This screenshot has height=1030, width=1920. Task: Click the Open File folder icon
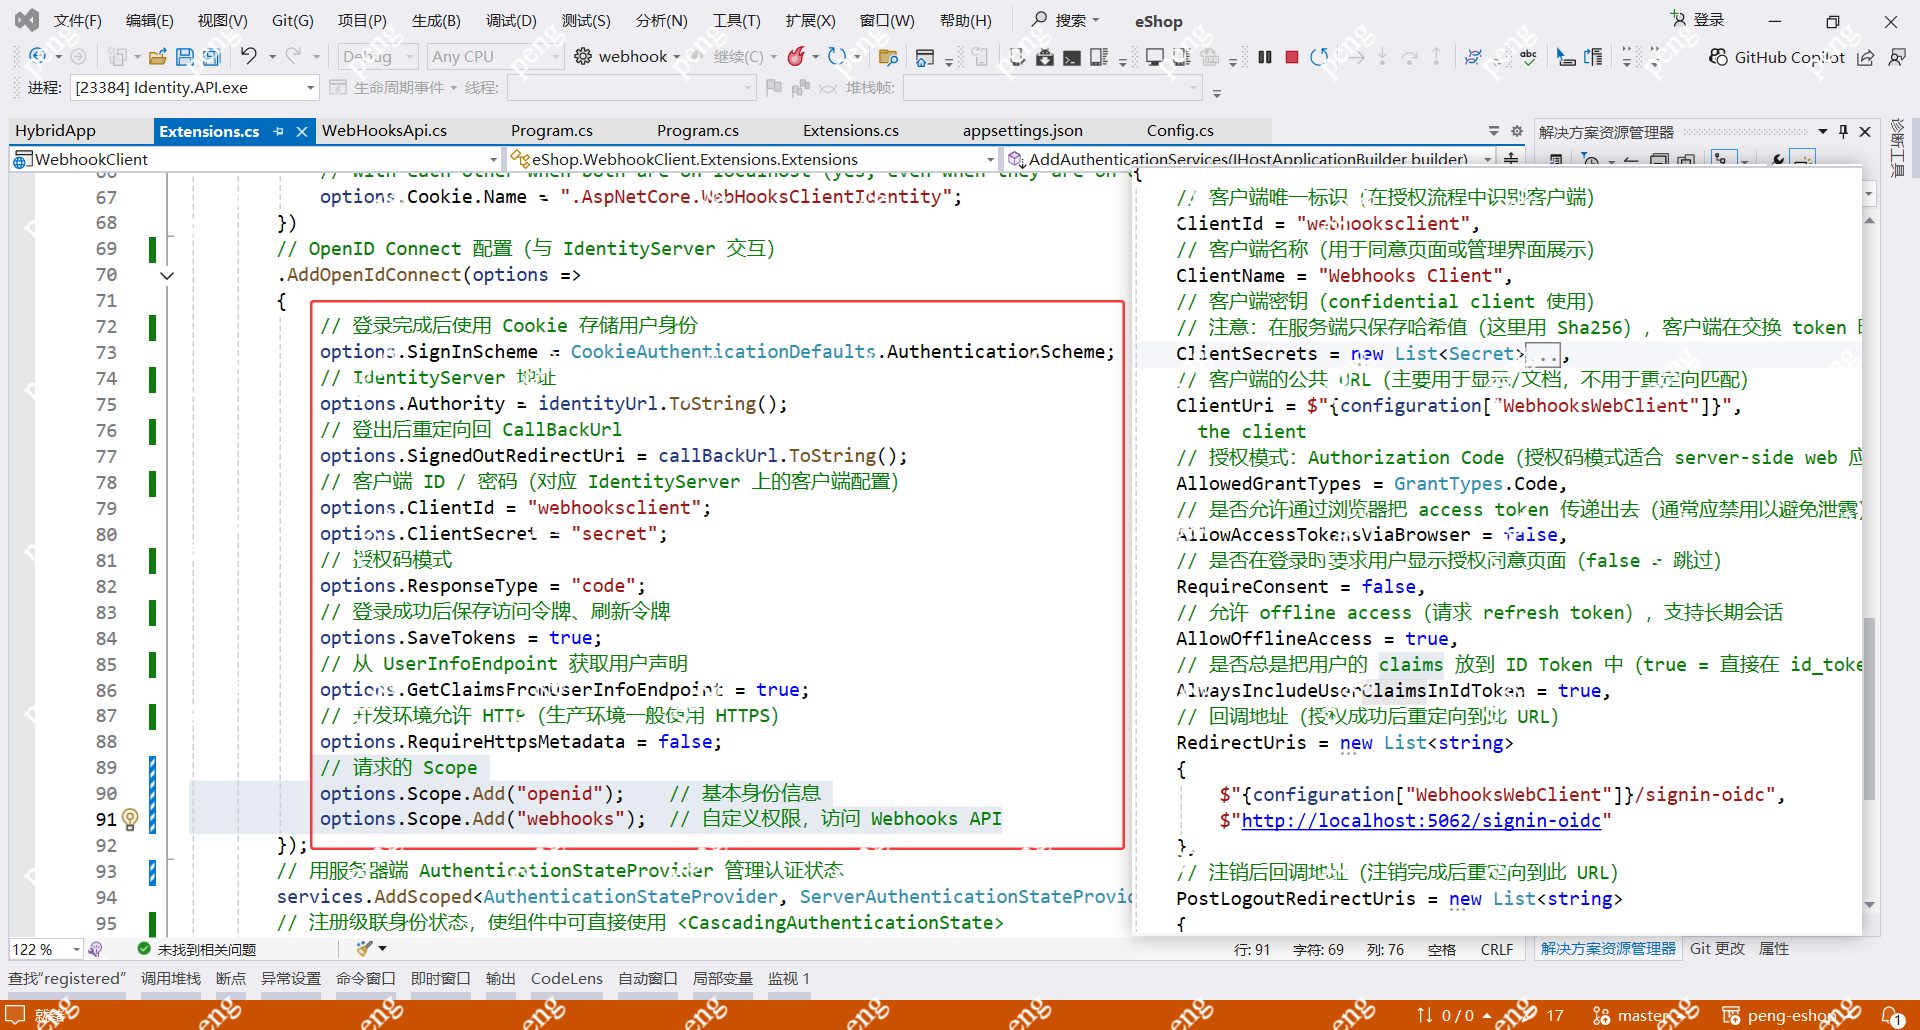point(157,57)
